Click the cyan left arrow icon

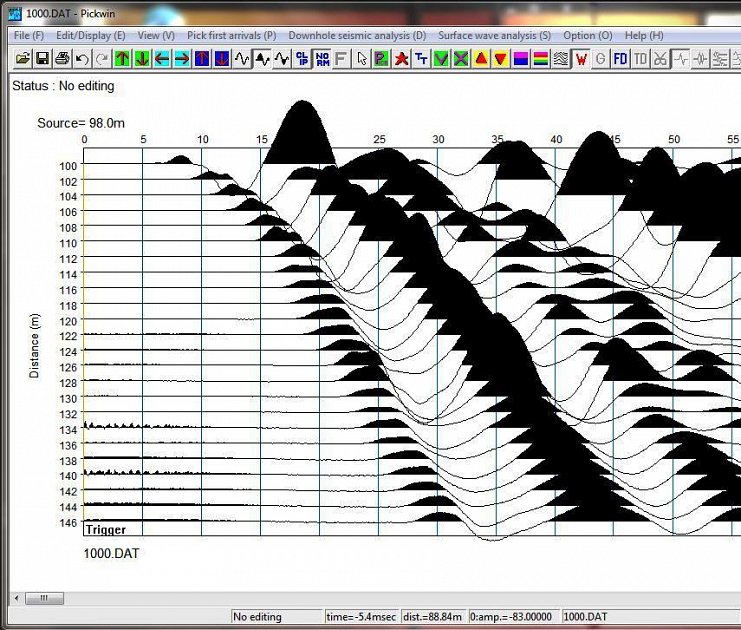[x=162, y=59]
